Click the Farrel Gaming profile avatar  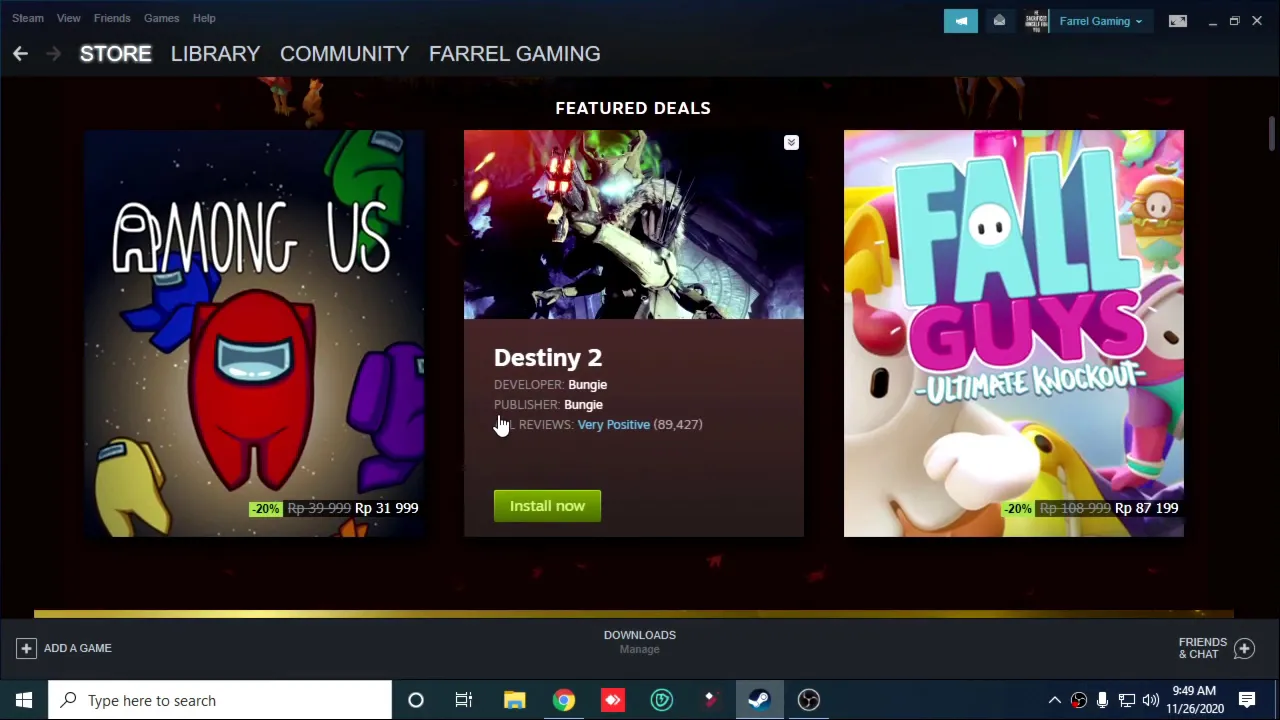(x=1036, y=21)
